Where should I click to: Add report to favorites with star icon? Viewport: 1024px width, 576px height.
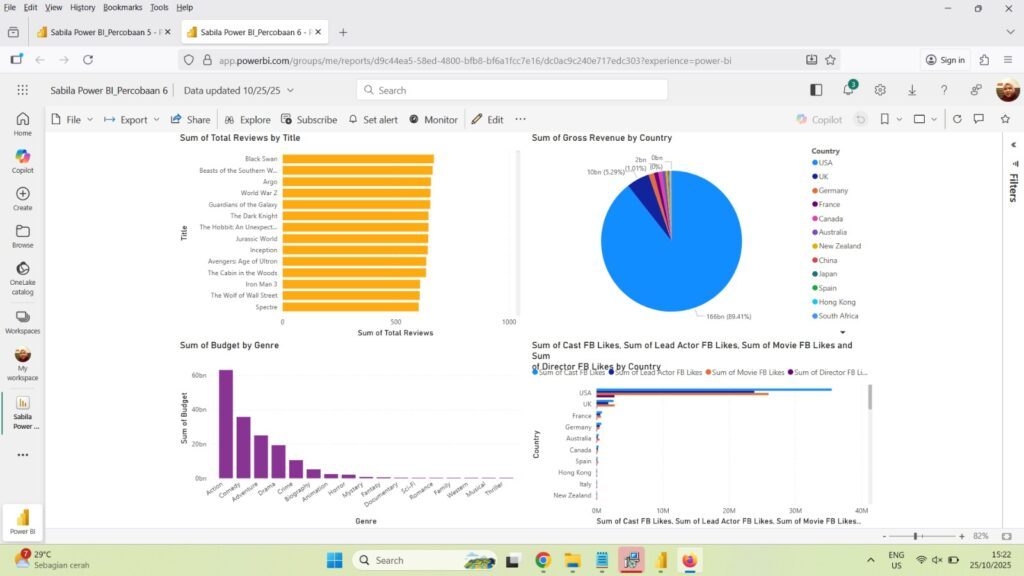point(978,119)
